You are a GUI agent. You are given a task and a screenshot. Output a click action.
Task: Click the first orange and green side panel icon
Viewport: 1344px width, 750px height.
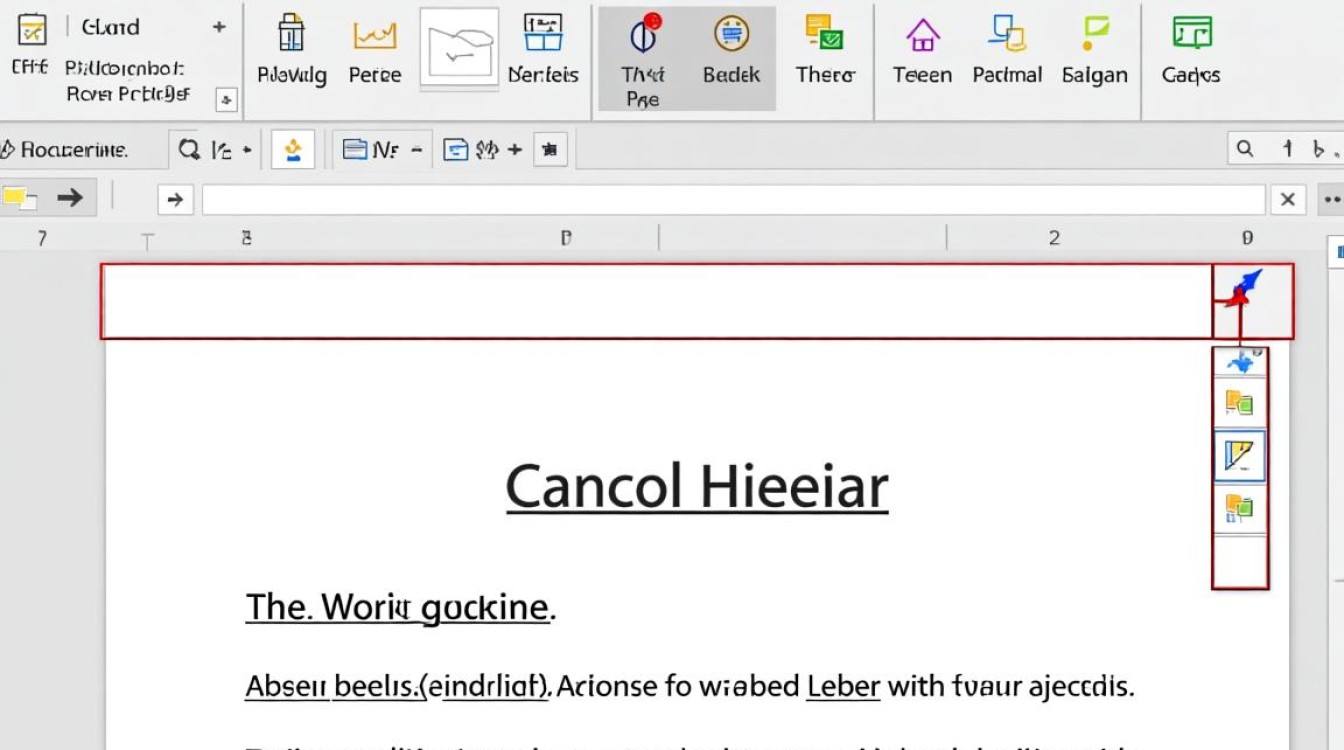pos(1239,404)
